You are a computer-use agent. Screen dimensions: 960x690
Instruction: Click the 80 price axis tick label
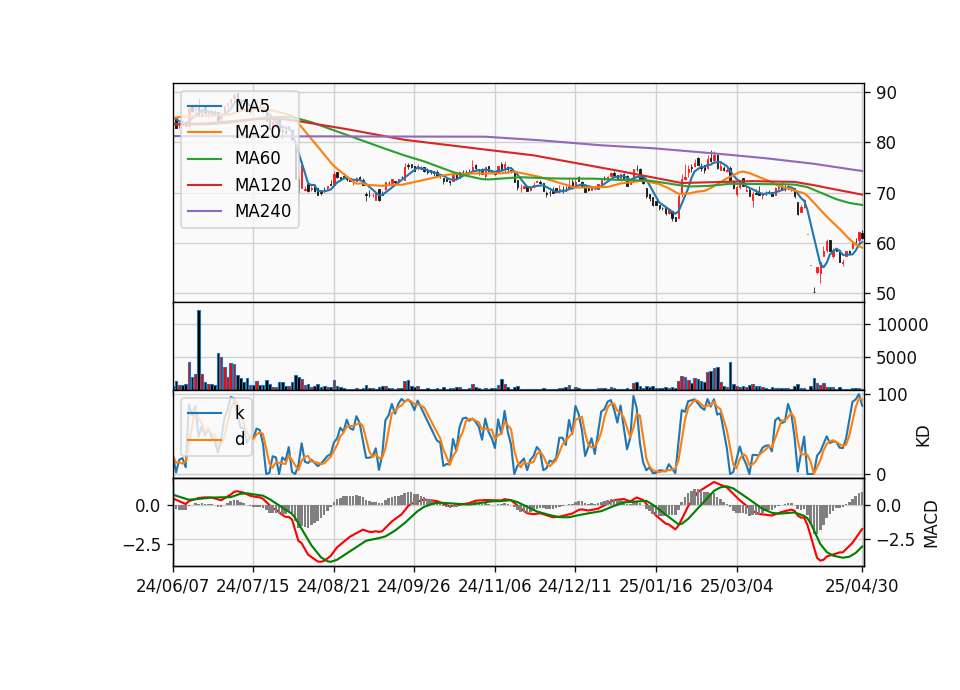pos(886,143)
